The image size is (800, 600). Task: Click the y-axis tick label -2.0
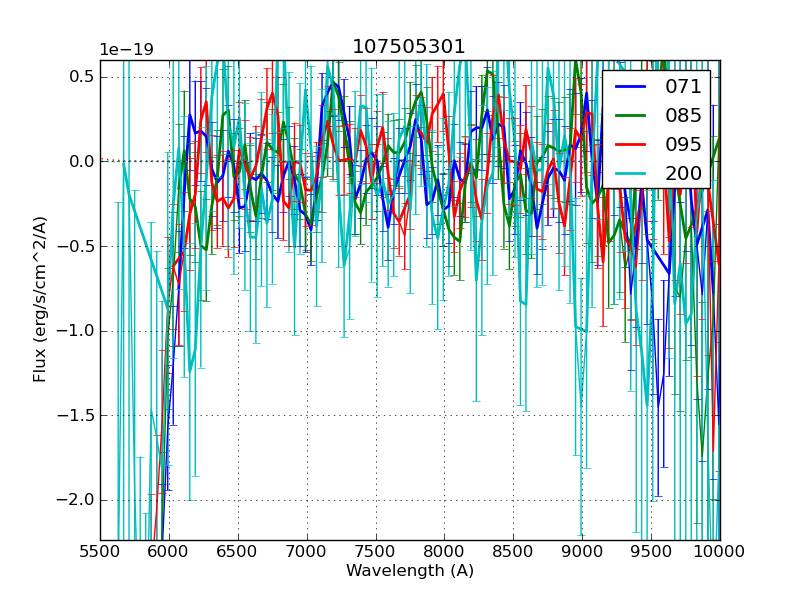(x=76, y=500)
